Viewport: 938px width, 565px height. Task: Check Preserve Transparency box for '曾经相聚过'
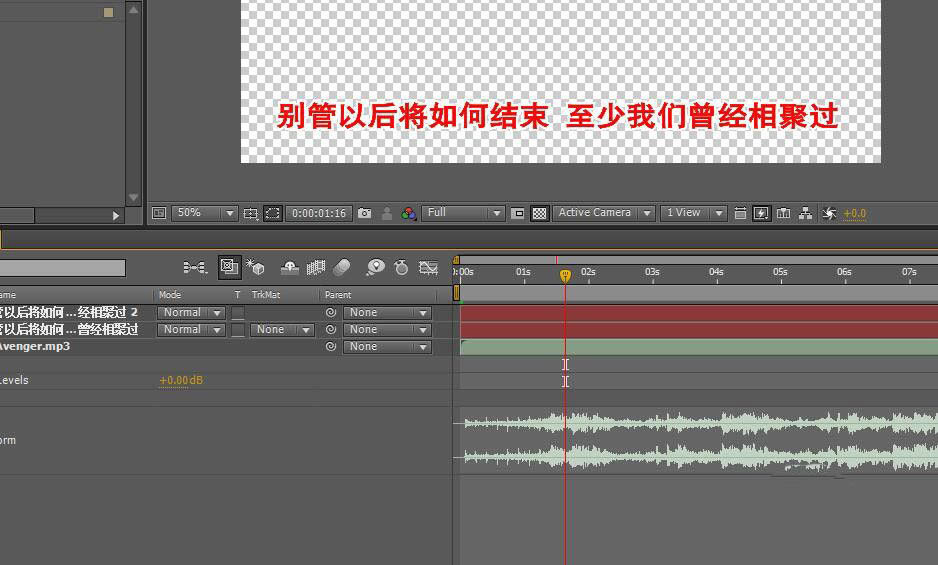click(238, 330)
